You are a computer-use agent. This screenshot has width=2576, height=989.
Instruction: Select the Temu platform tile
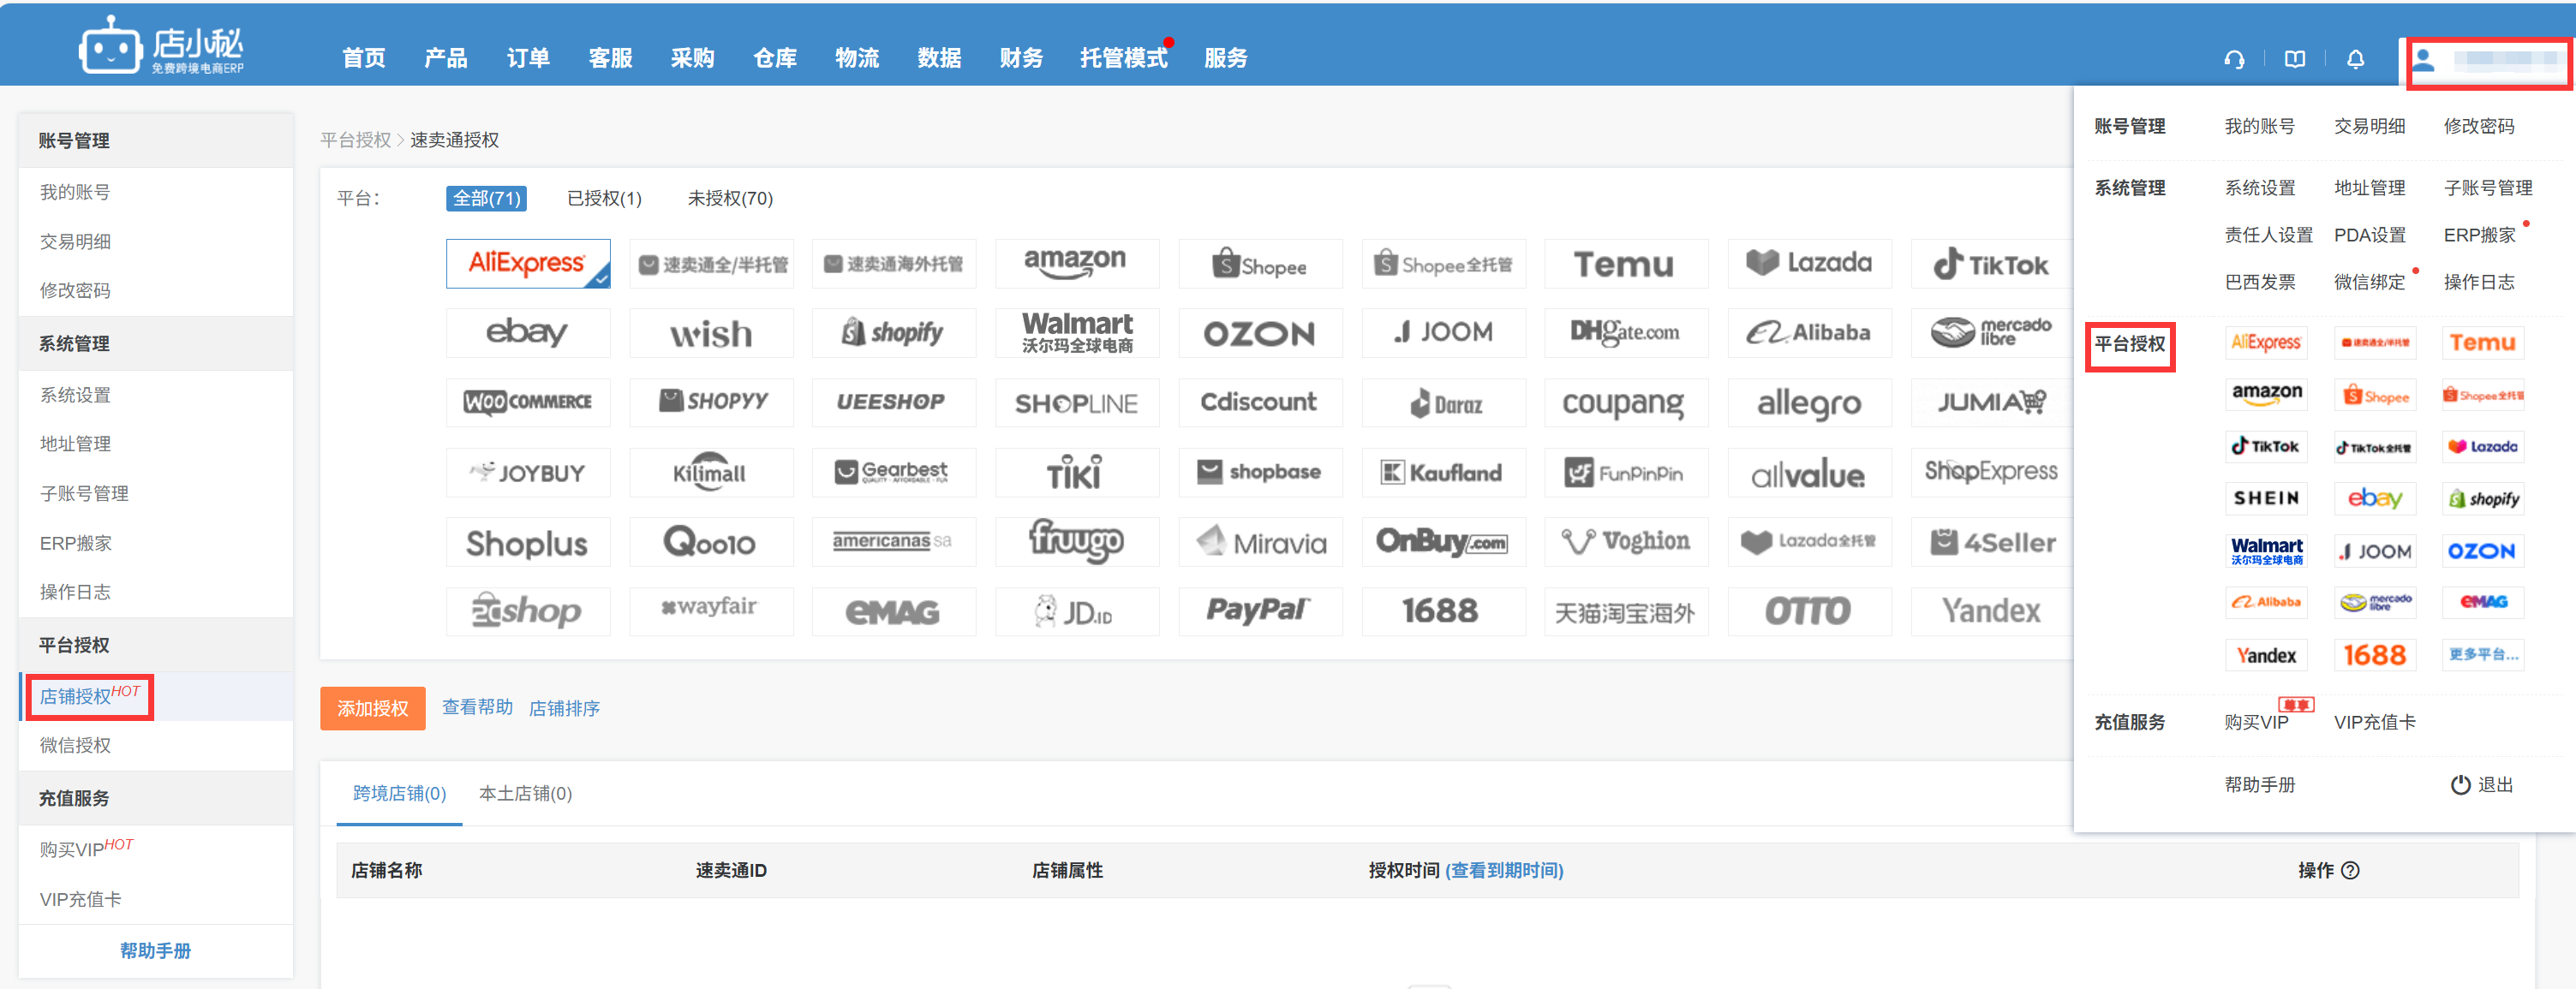[x=1625, y=263]
